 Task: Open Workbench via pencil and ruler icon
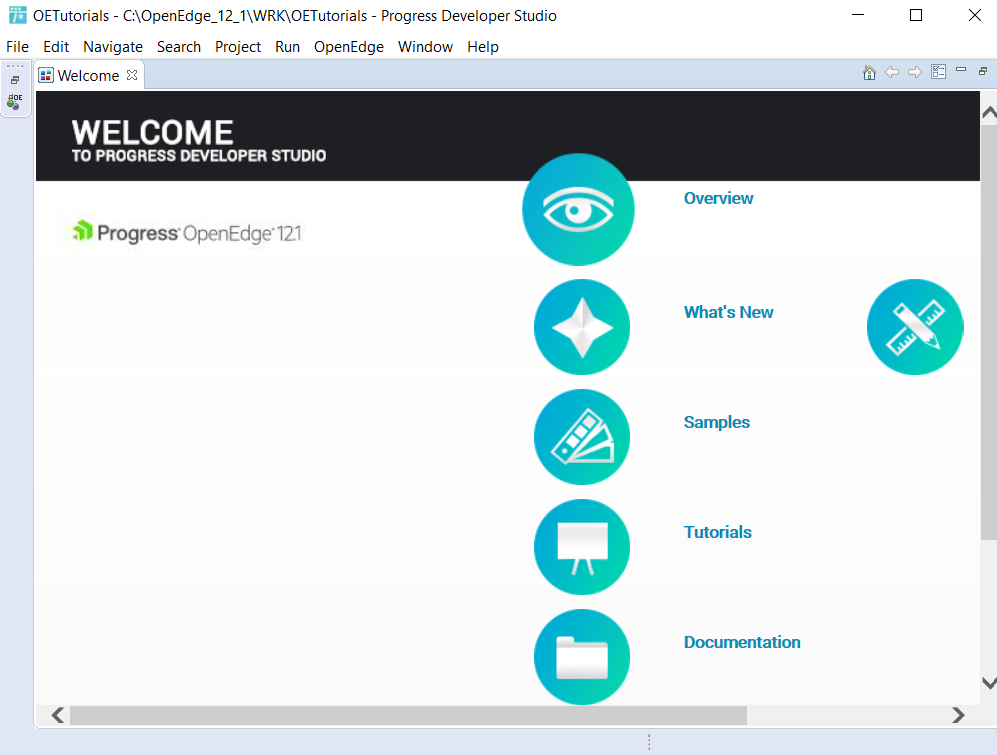point(915,327)
